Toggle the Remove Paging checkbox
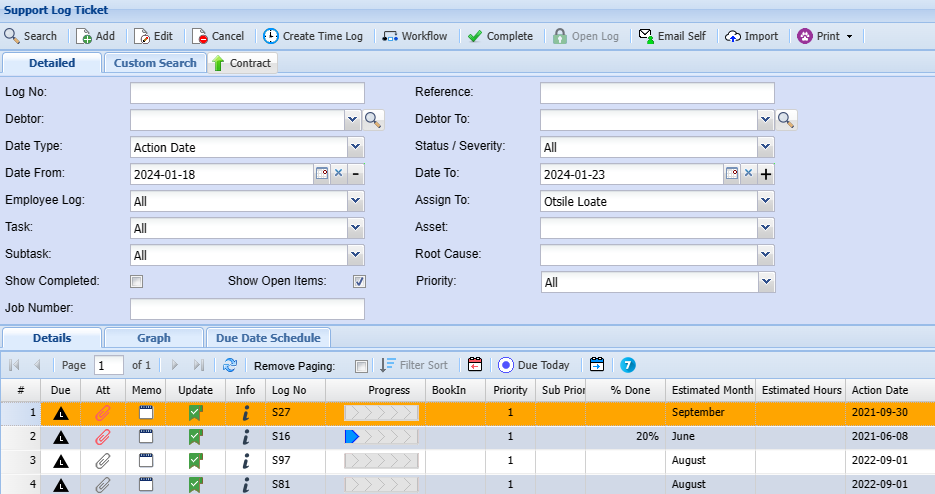This screenshot has width=935, height=494. [x=361, y=366]
